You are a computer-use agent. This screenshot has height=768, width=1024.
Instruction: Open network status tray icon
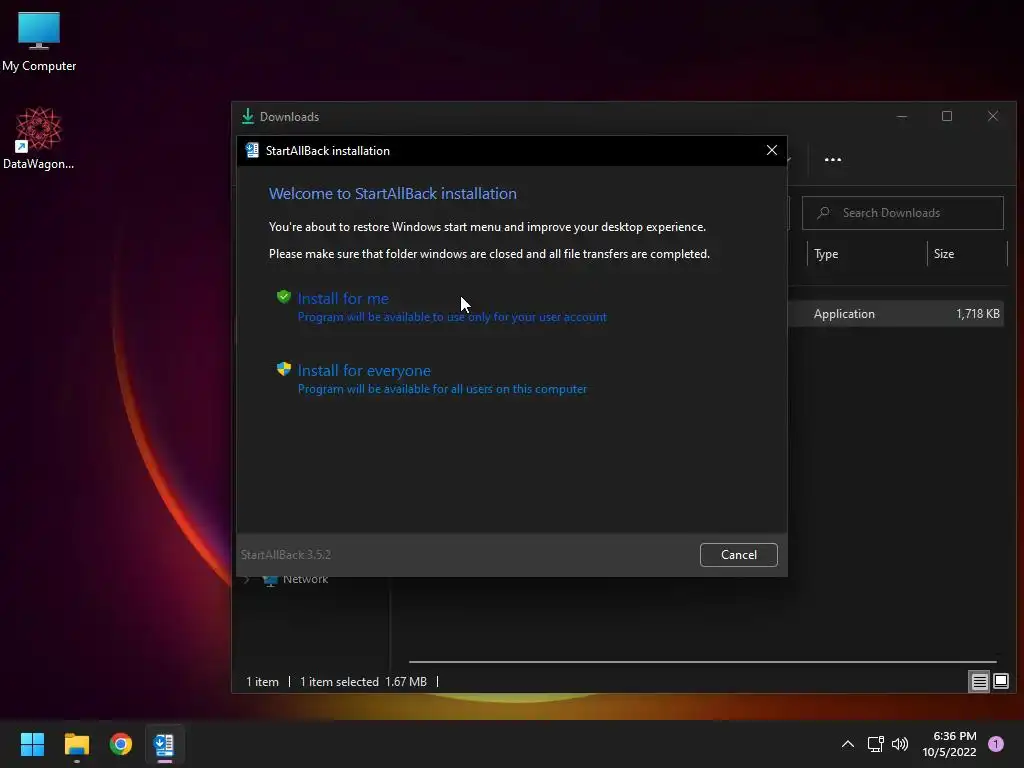pyautogui.click(x=875, y=744)
